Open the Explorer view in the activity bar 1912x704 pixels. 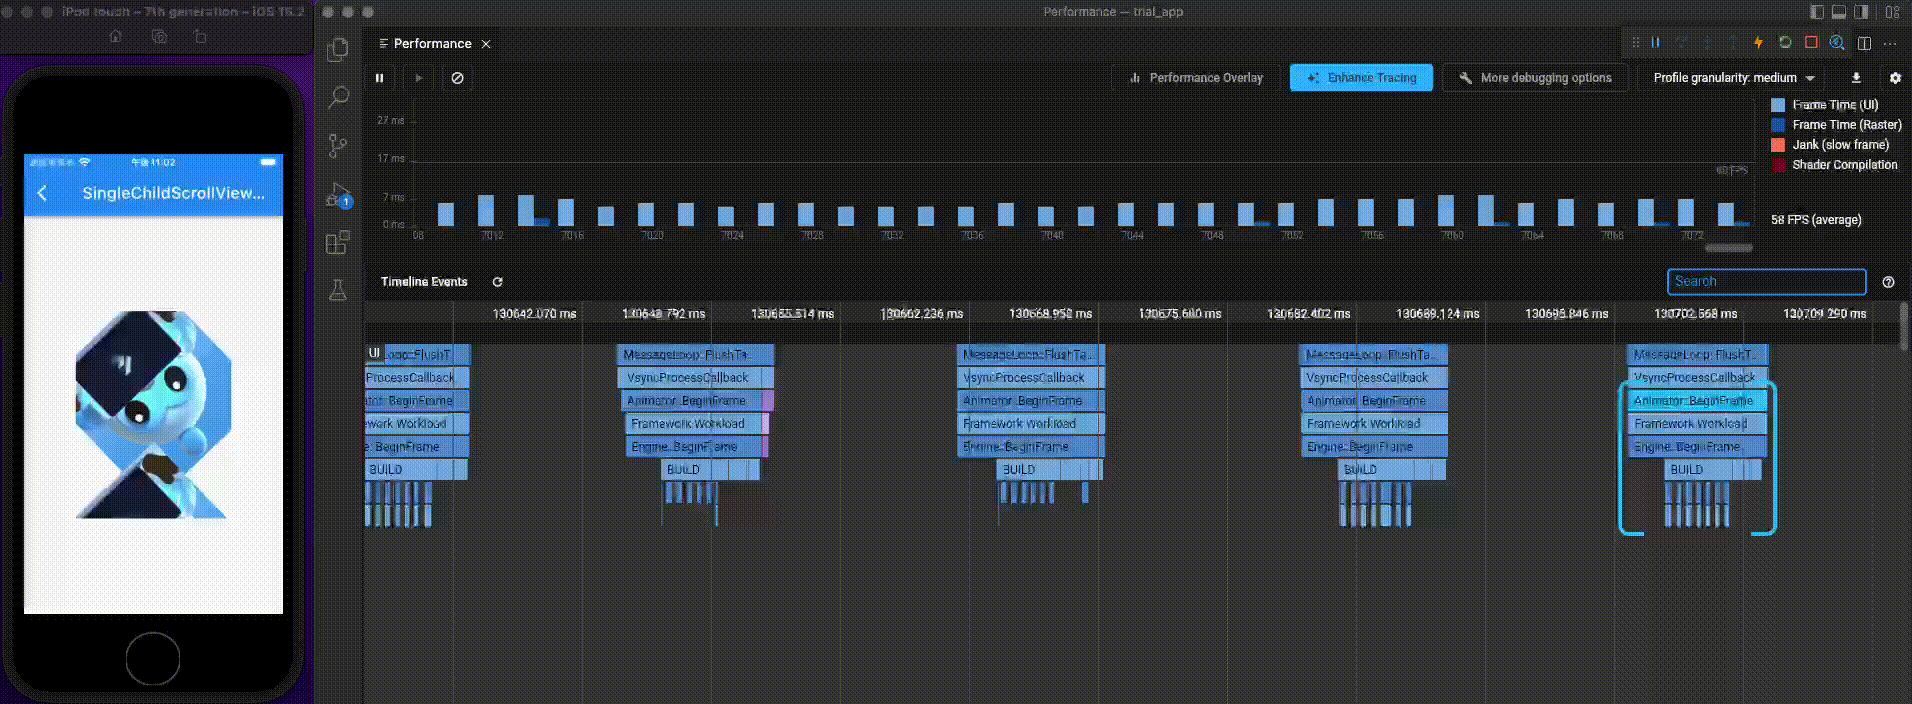338,49
